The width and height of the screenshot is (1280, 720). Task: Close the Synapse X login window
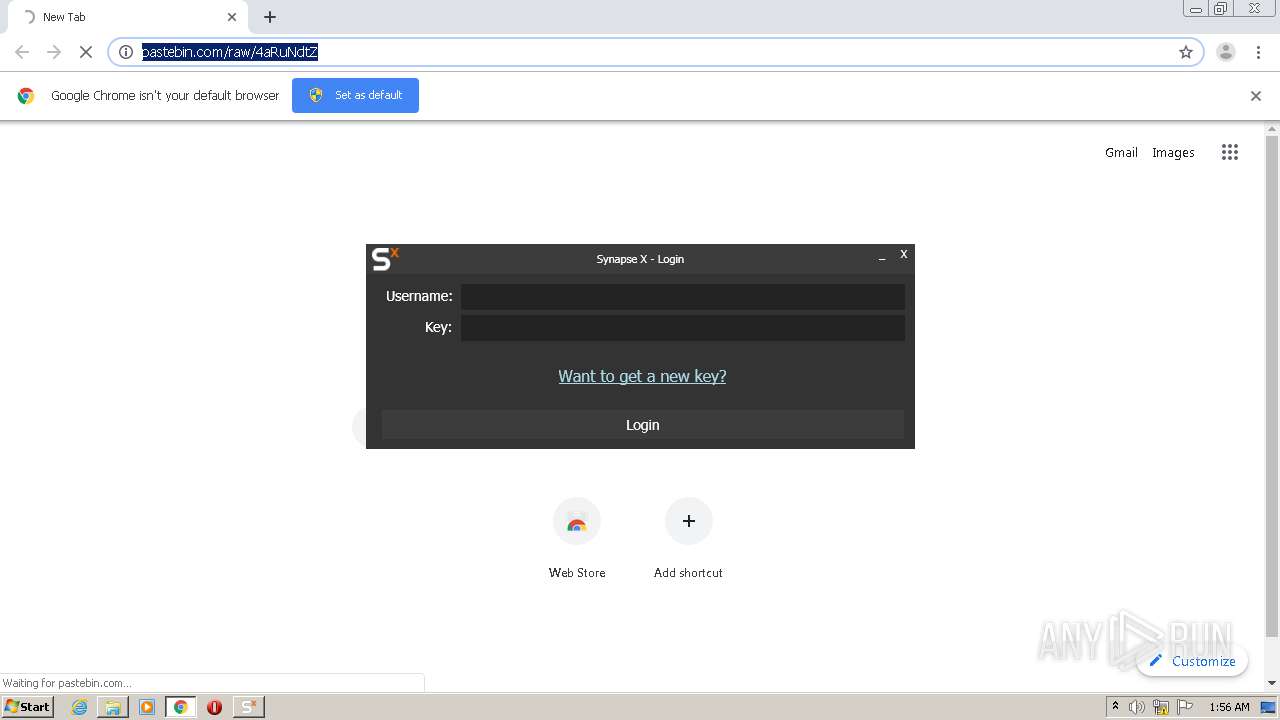click(903, 254)
